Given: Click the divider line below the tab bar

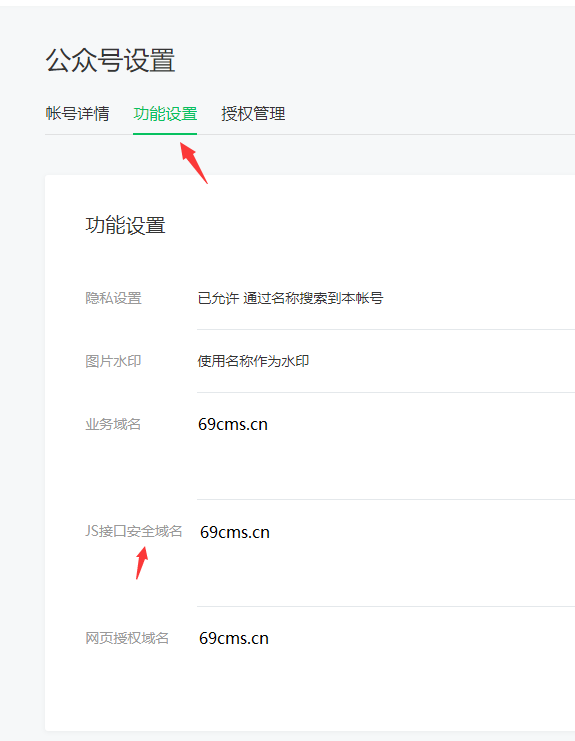Looking at the screenshot, I should 310,134.
